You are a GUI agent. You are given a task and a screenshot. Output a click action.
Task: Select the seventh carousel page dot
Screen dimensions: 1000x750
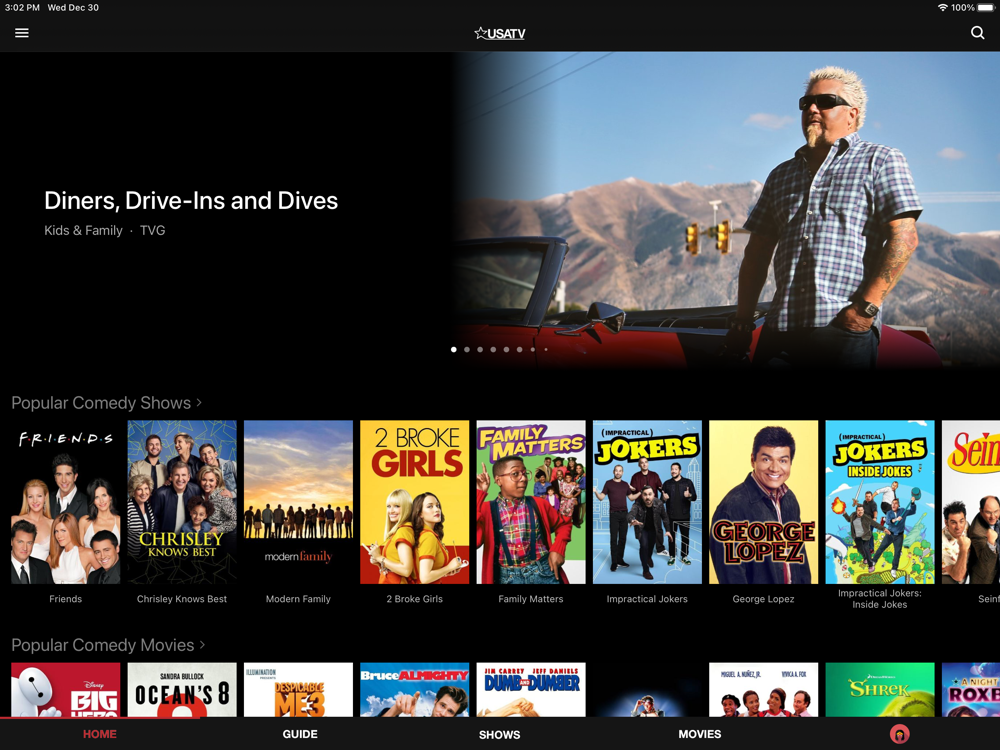click(533, 349)
